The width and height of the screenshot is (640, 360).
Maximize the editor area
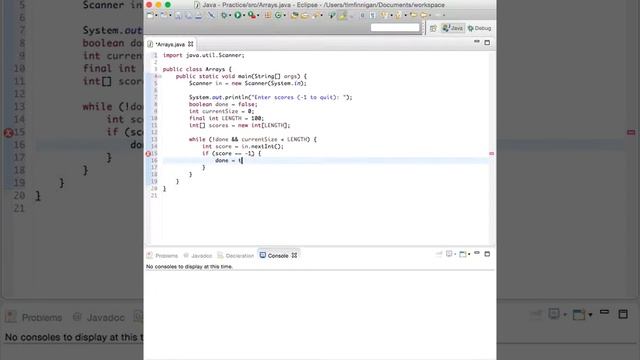pyautogui.click(x=487, y=42)
